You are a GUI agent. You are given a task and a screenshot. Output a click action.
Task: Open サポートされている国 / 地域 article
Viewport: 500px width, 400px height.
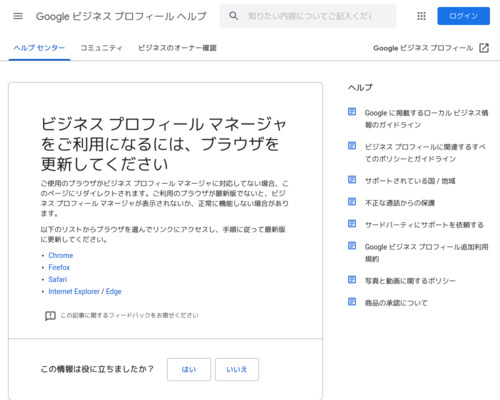[x=410, y=181]
